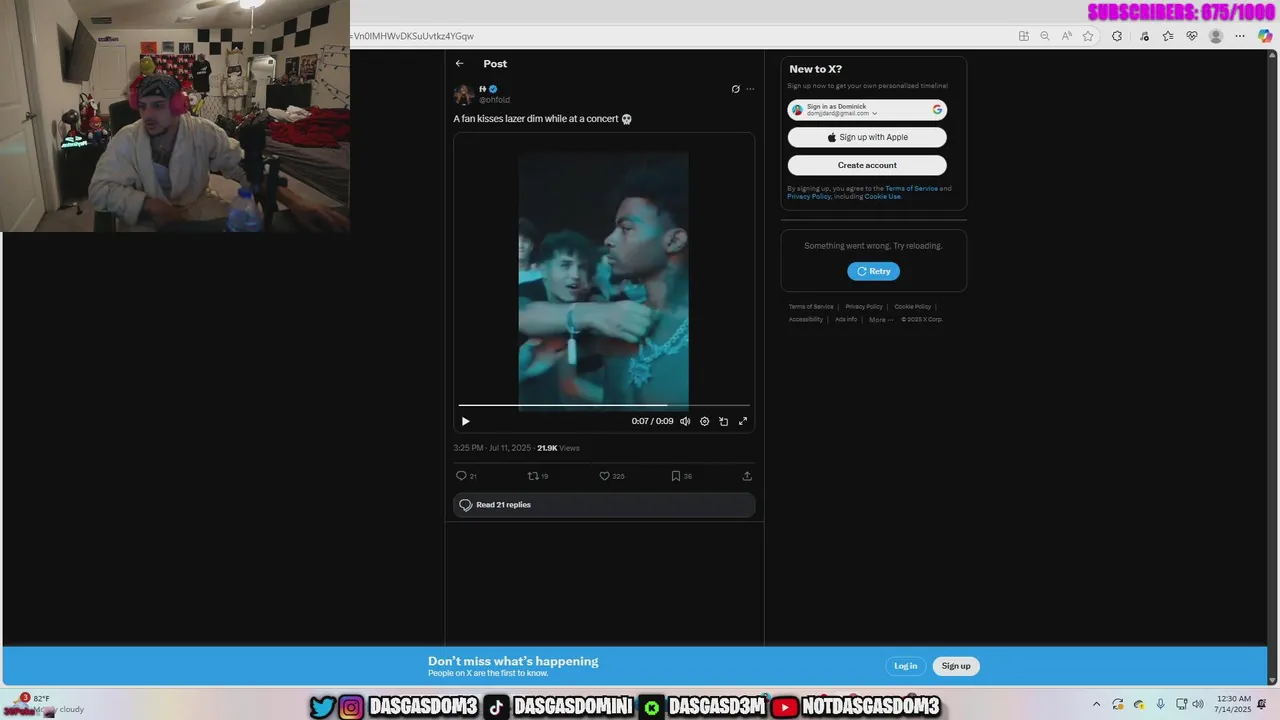Open Browser essentials heart icon
This screenshot has width=1280, height=720.
[1192, 36]
